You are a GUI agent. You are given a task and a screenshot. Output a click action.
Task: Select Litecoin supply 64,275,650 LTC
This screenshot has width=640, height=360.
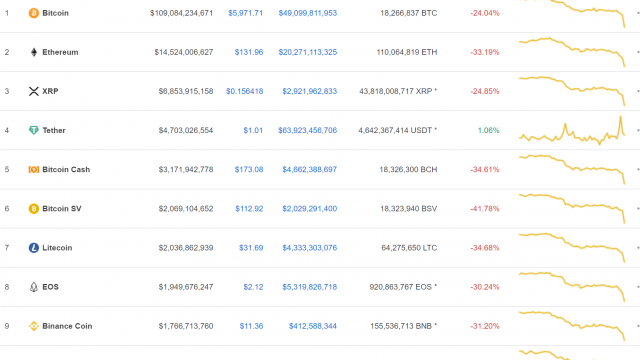tap(409, 248)
